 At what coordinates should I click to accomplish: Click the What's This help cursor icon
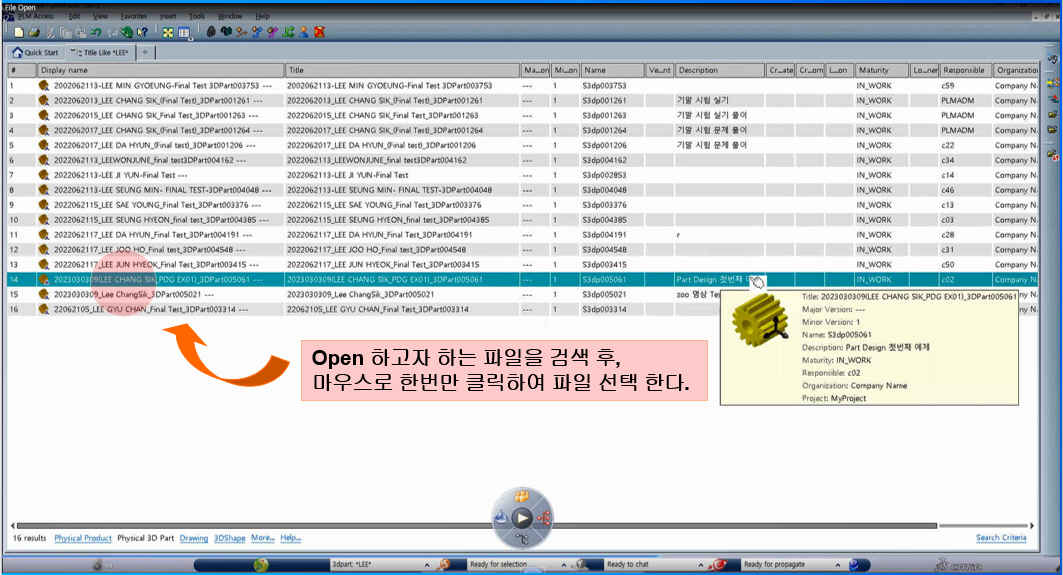(142, 32)
